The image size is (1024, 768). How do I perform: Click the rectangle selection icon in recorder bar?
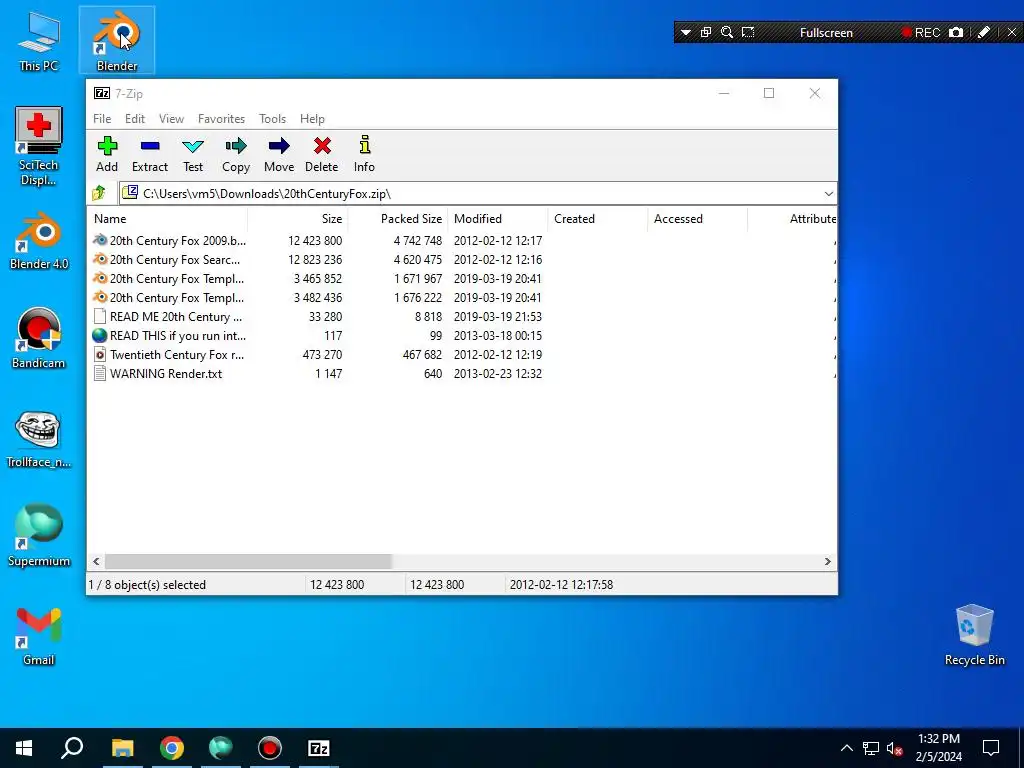coord(748,33)
